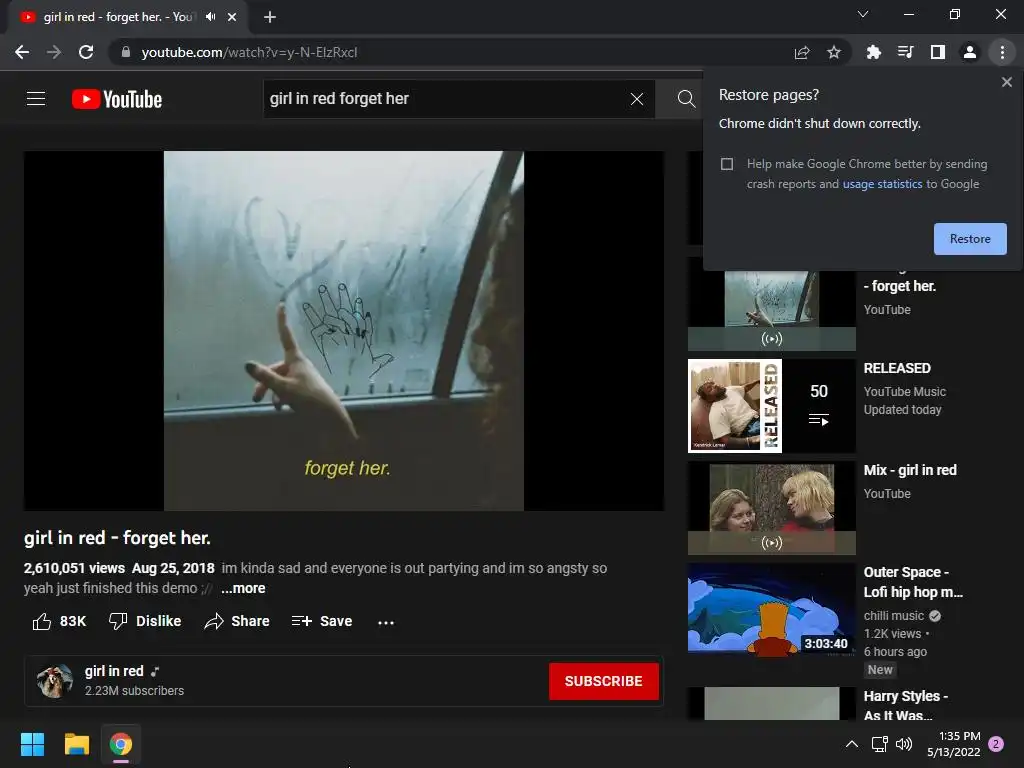Open the Mix - girl in red thumbnail
The height and width of the screenshot is (768, 1024).
pyautogui.click(x=771, y=507)
